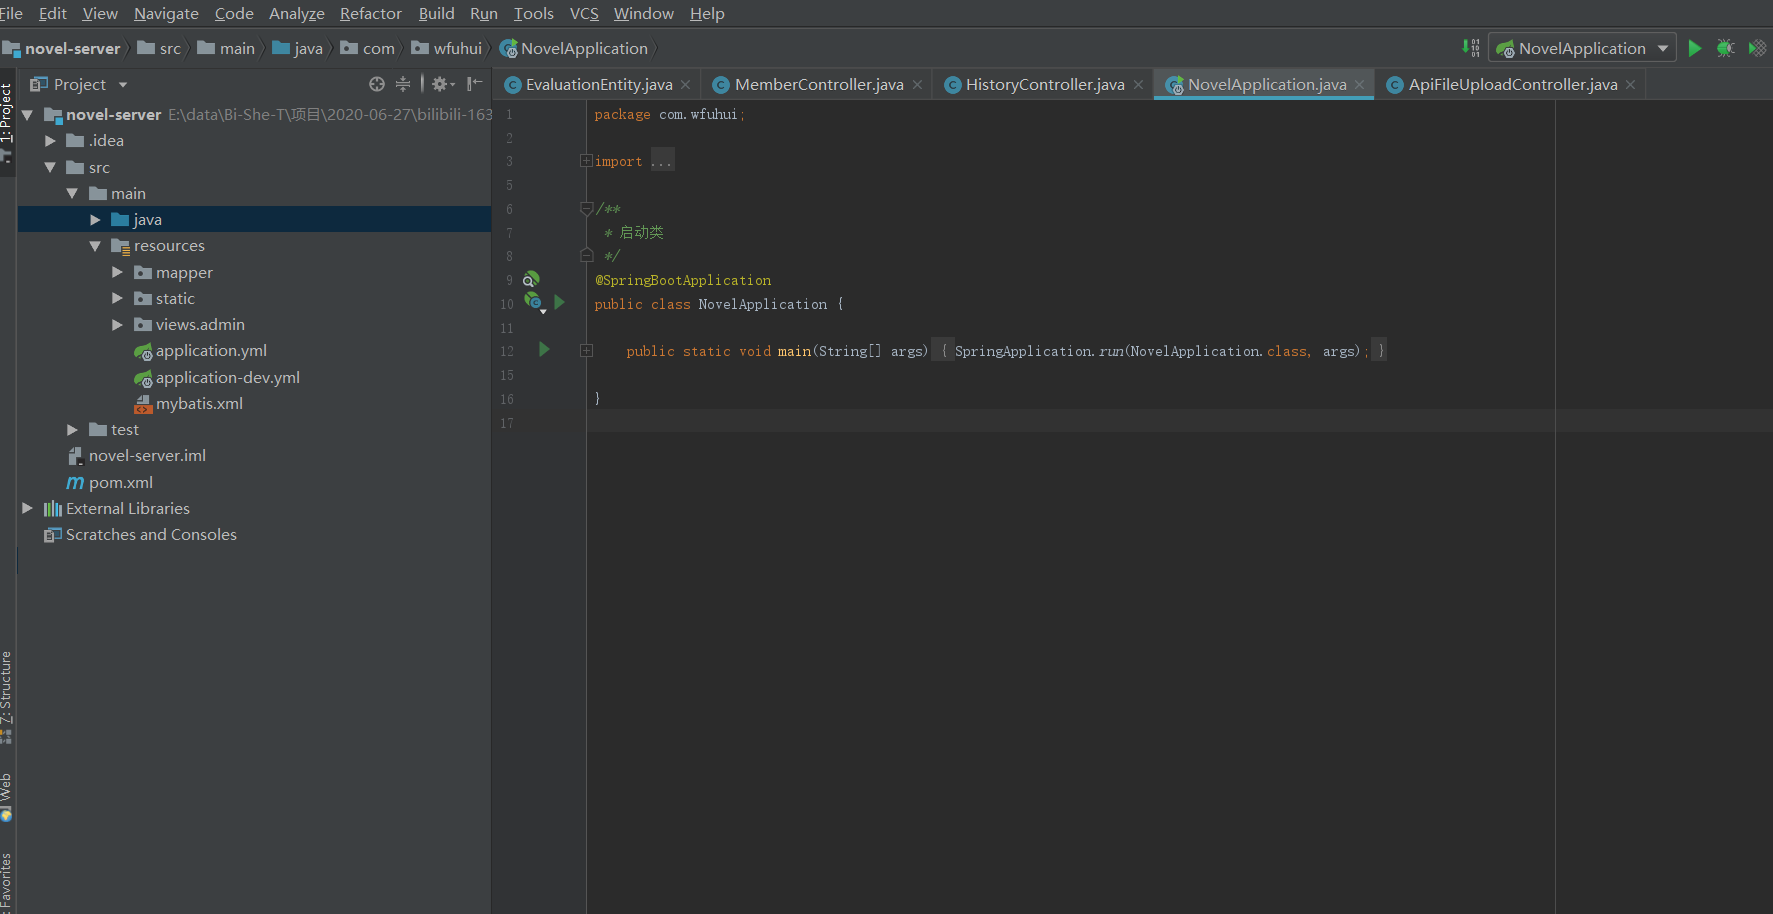The image size is (1773, 914).
Task: Locate current file with crosshair icon
Action: tap(377, 84)
